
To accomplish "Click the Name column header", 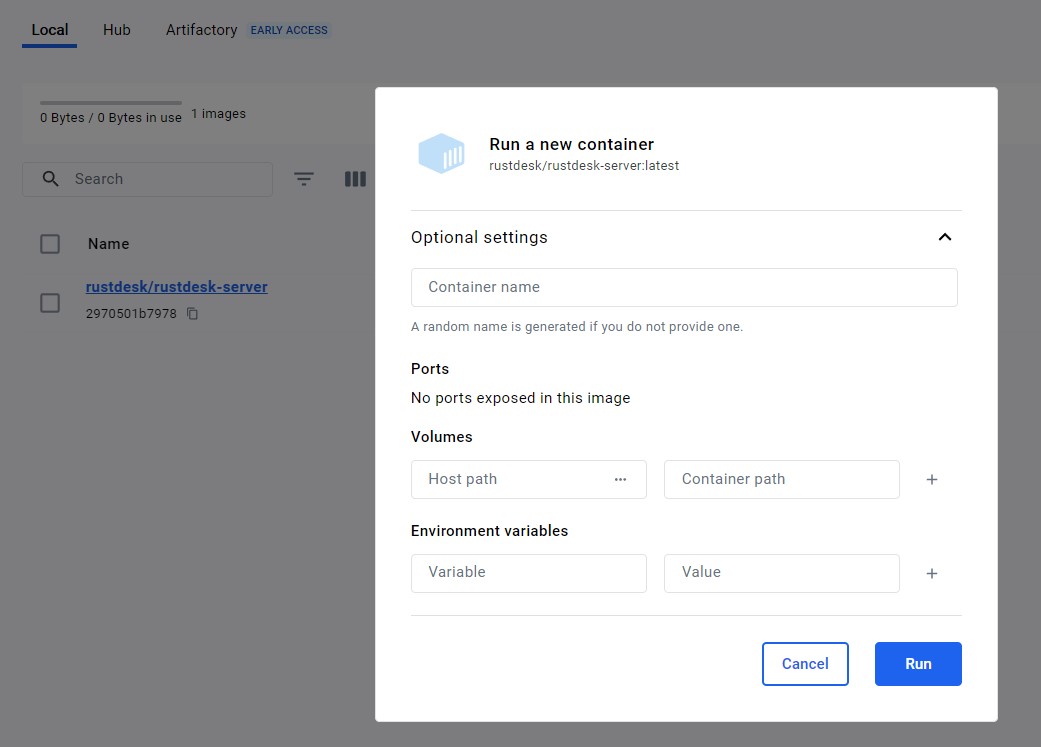I will [x=109, y=244].
